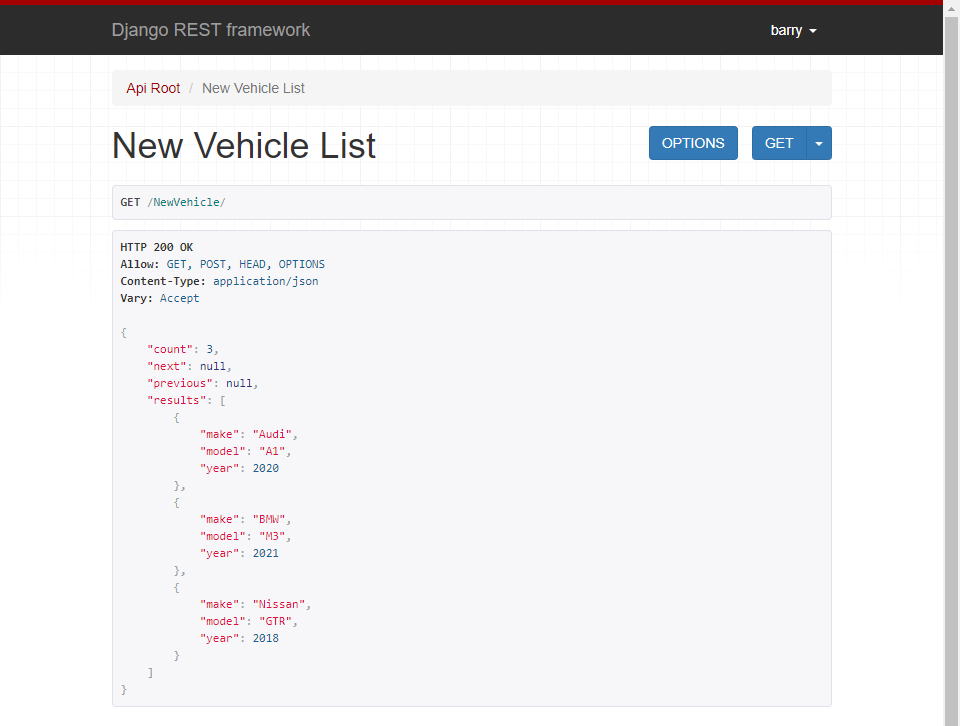Click the "year": 2018 value
The width and height of the screenshot is (960, 726).
tap(266, 638)
